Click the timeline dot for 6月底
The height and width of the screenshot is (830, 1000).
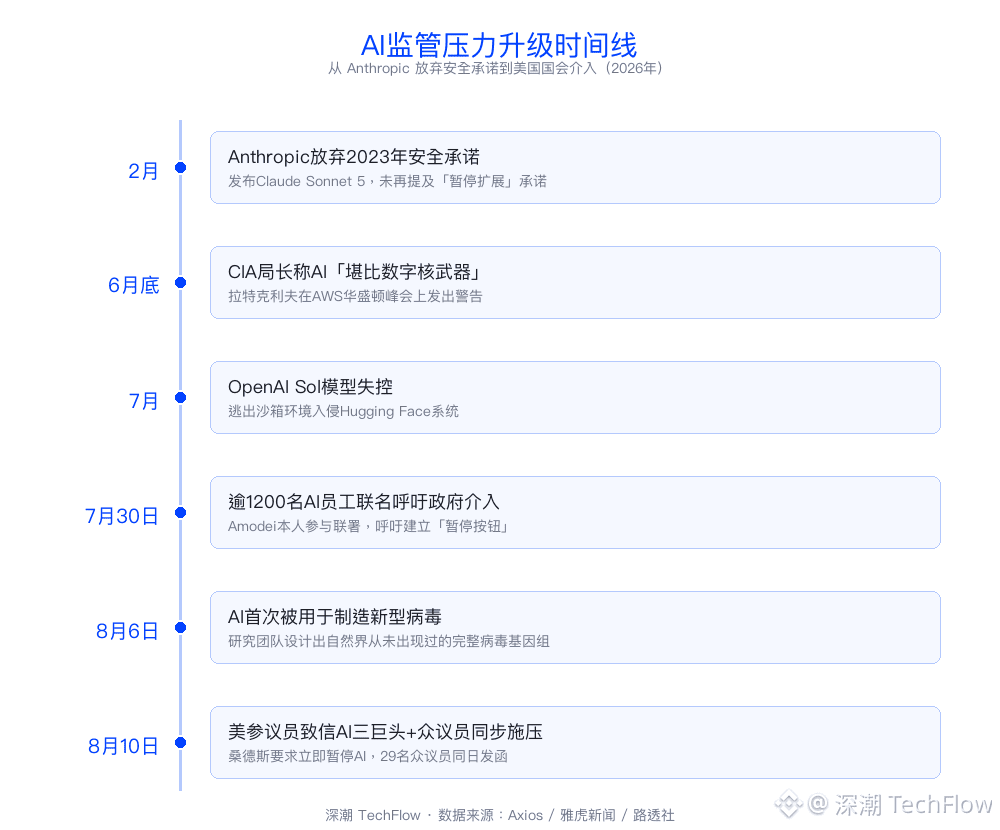[x=180, y=283]
